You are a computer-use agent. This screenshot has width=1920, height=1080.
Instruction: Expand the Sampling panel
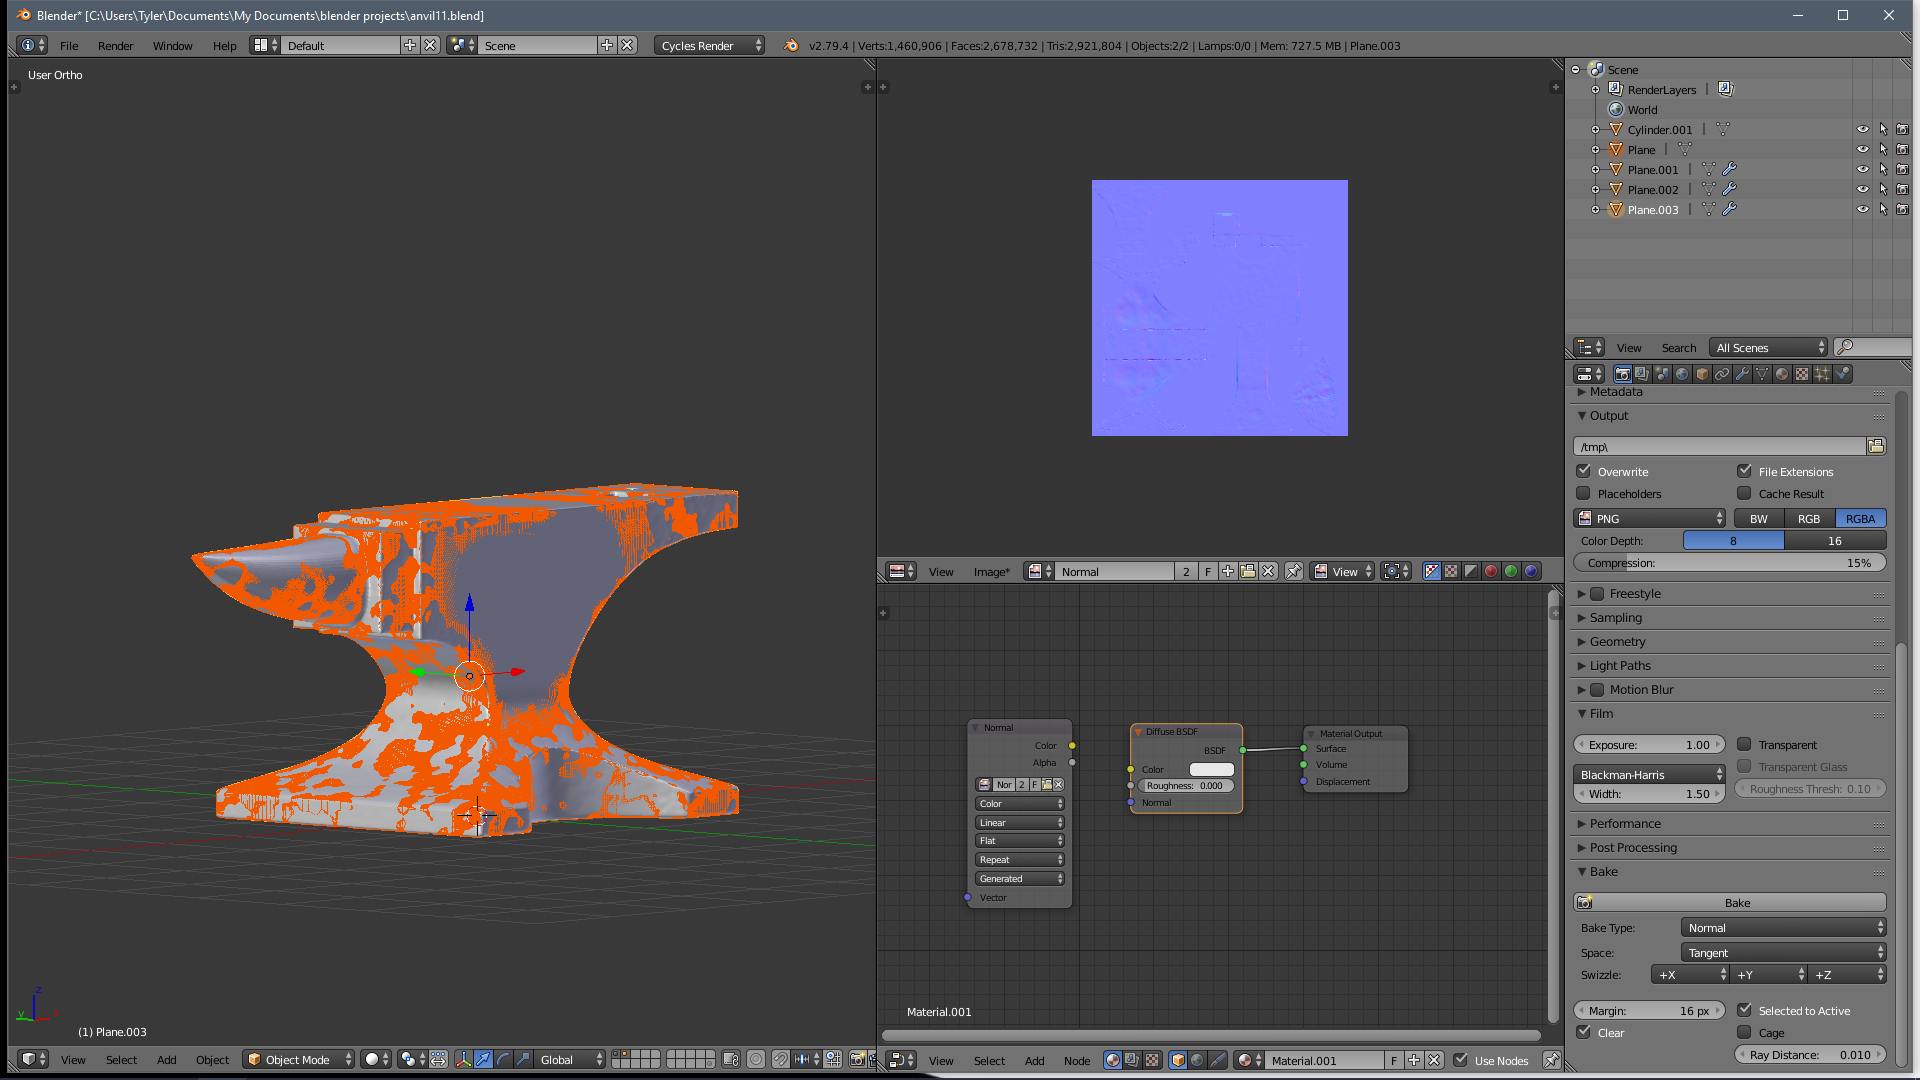(x=1615, y=618)
